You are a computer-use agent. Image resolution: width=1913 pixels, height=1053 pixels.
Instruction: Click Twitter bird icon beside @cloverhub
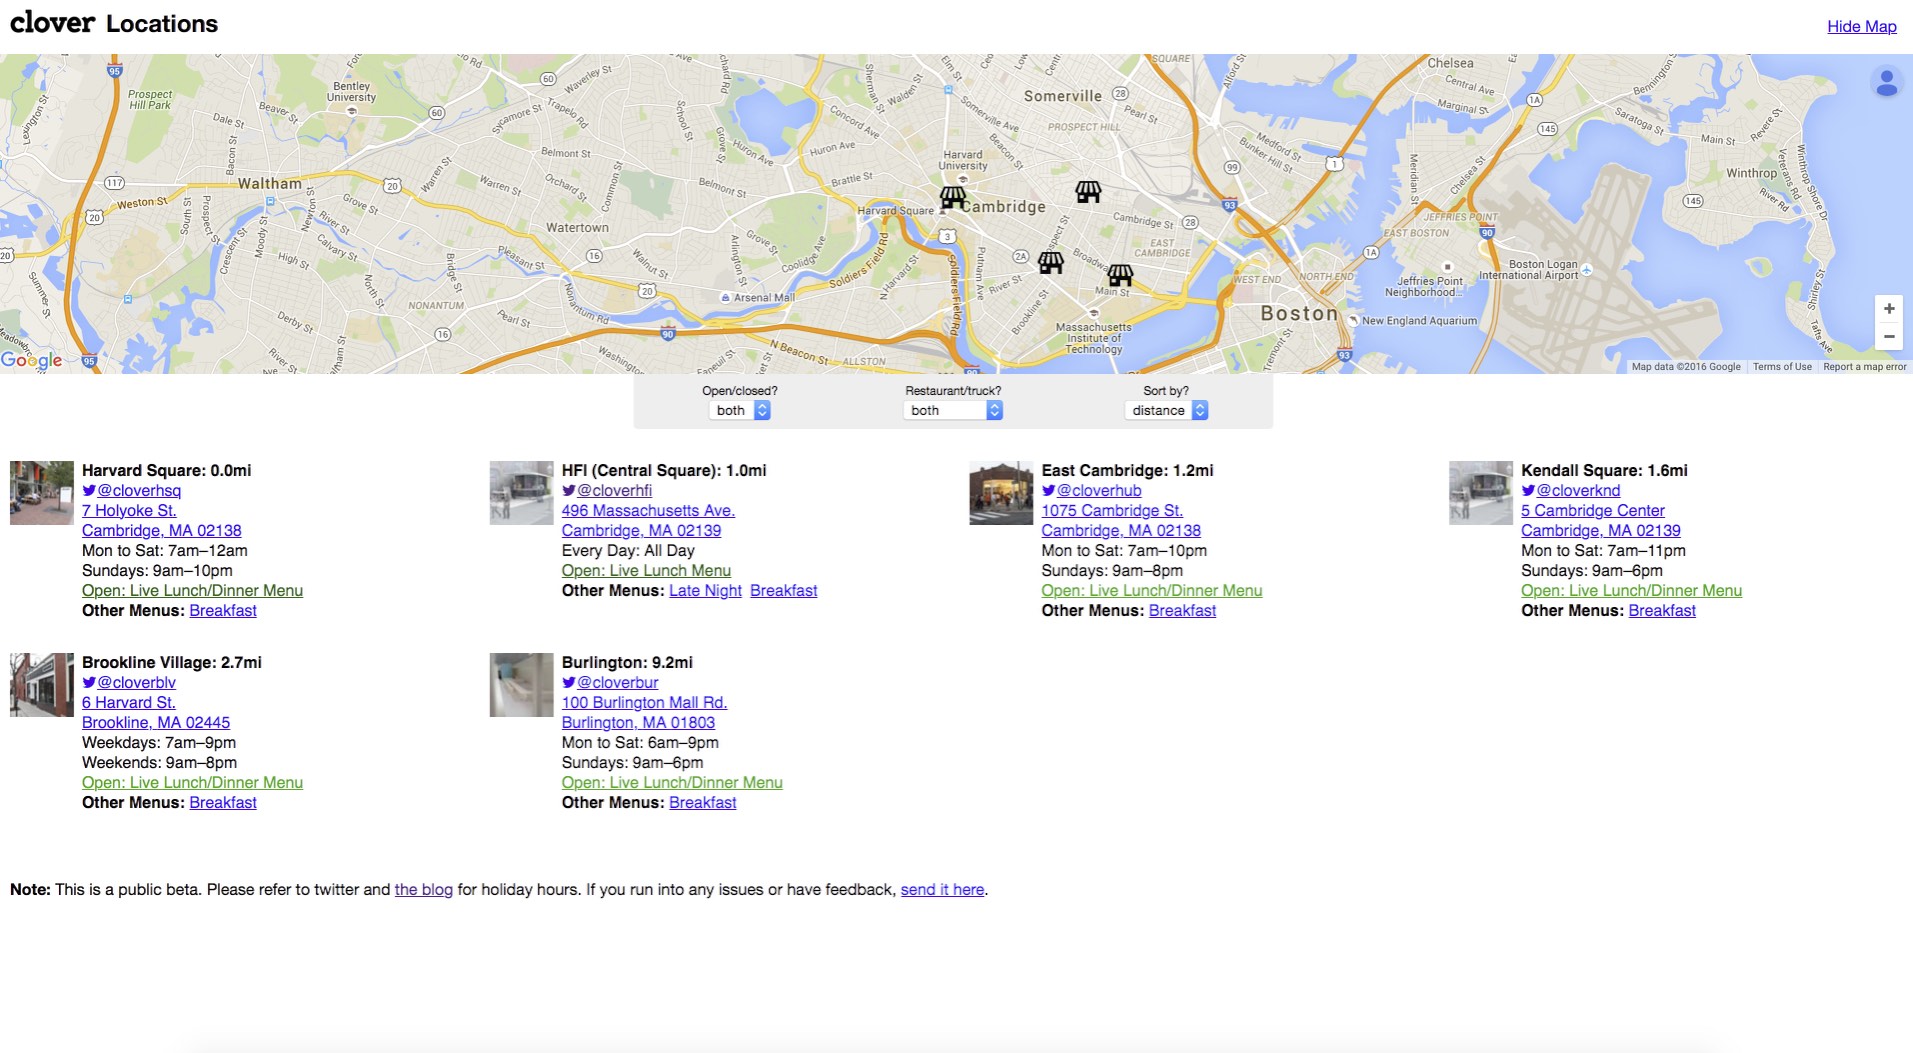click(1049, 490)
